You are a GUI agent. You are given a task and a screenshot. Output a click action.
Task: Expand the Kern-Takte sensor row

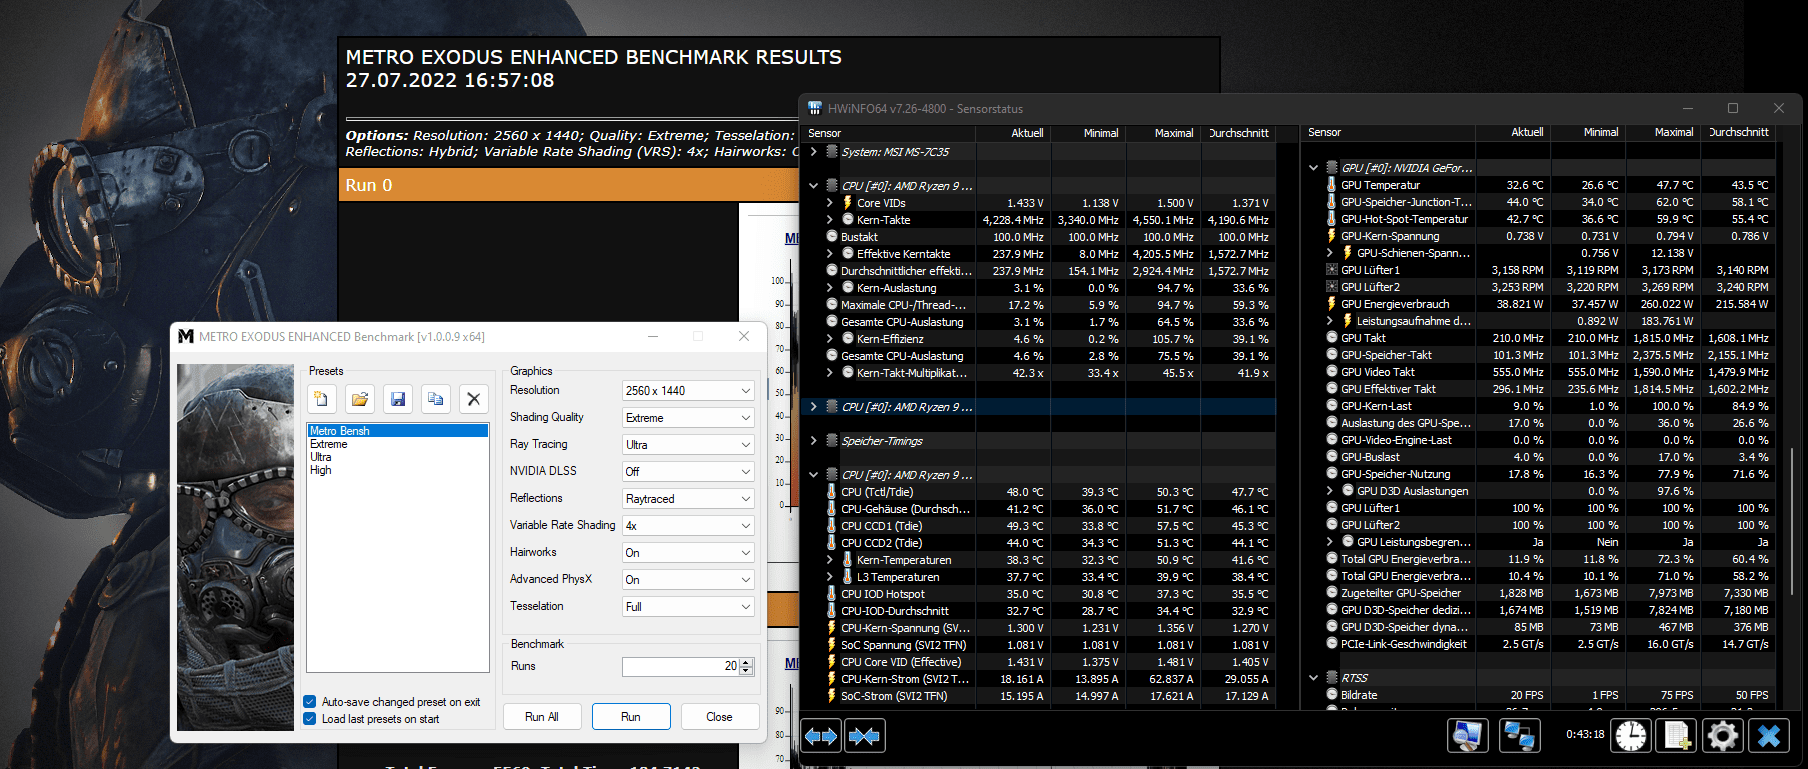[x=830, y=220]
